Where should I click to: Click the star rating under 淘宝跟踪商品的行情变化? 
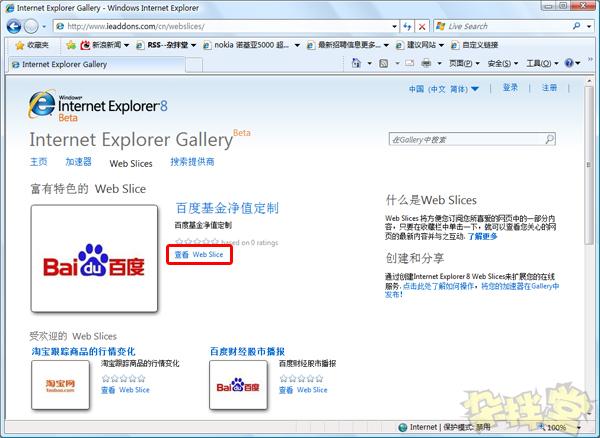(x=123, y=379)
